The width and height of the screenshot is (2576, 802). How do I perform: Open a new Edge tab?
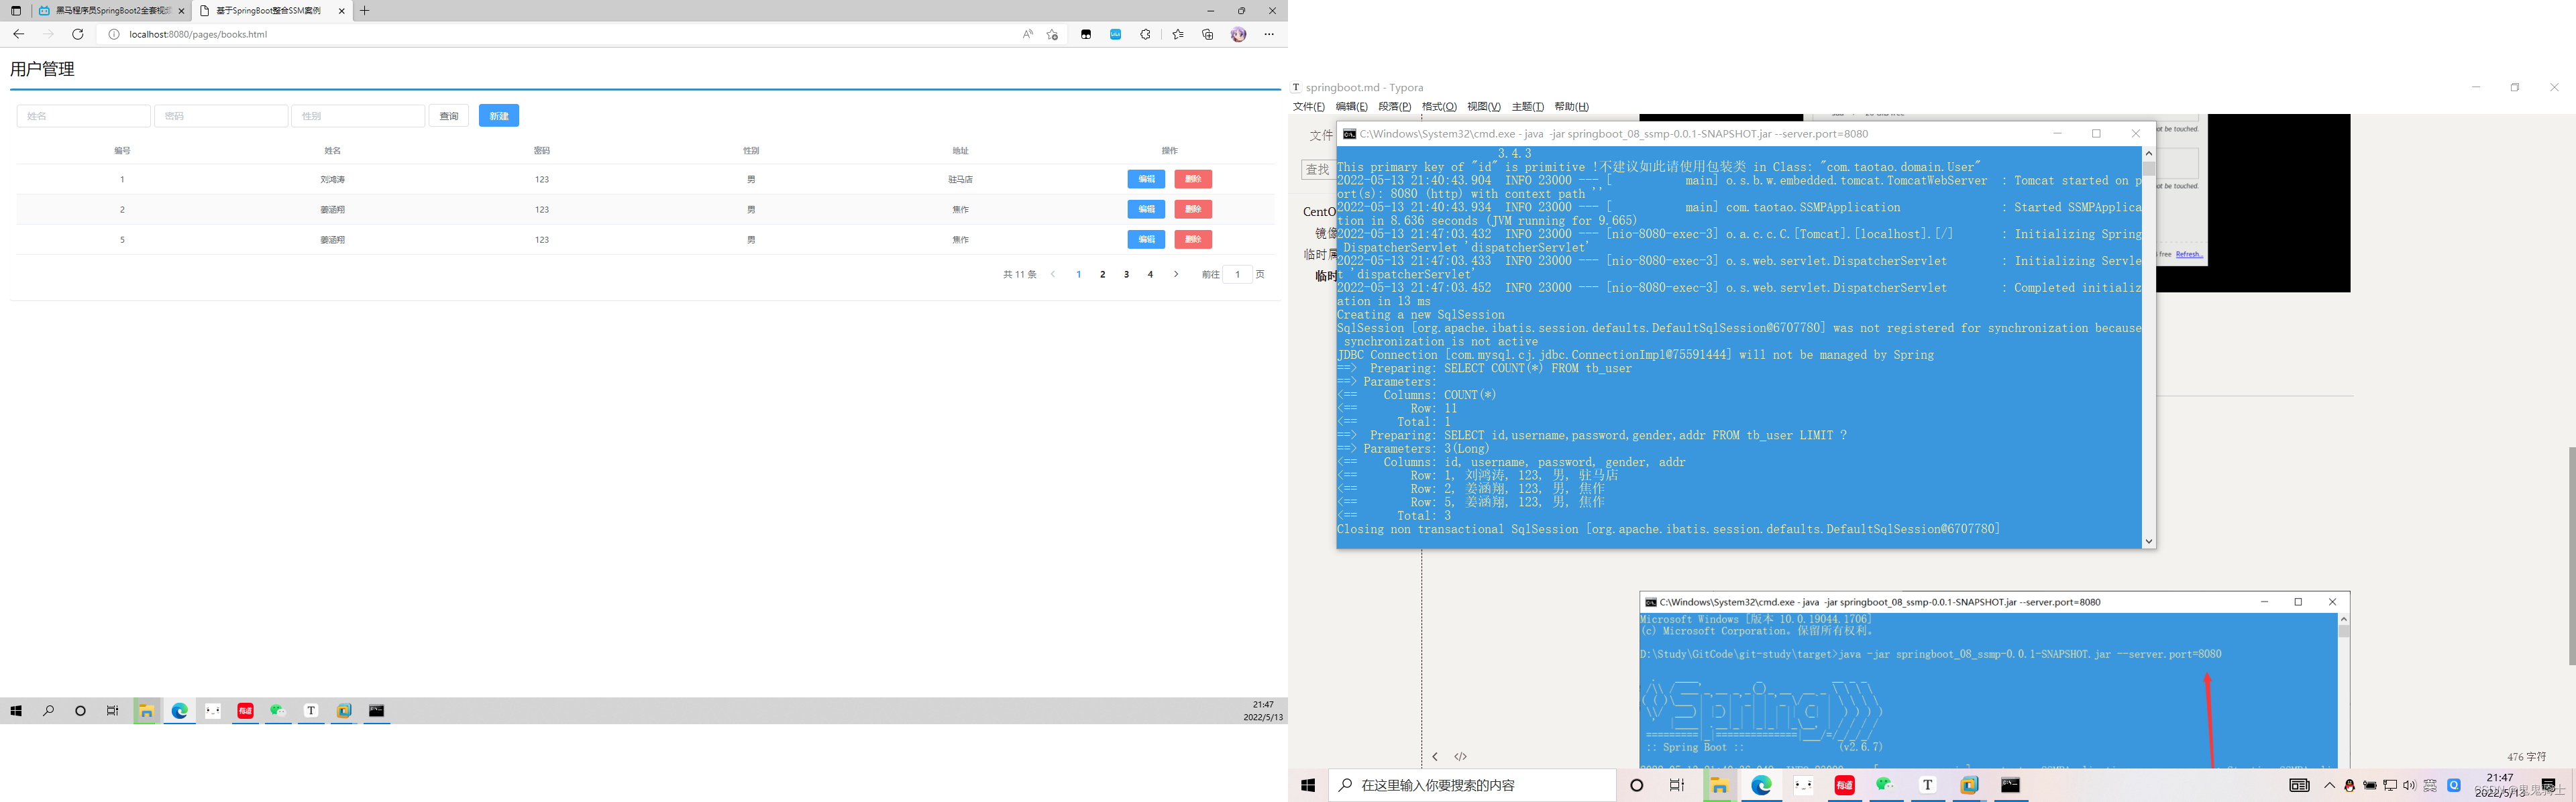tap(365, 11)
